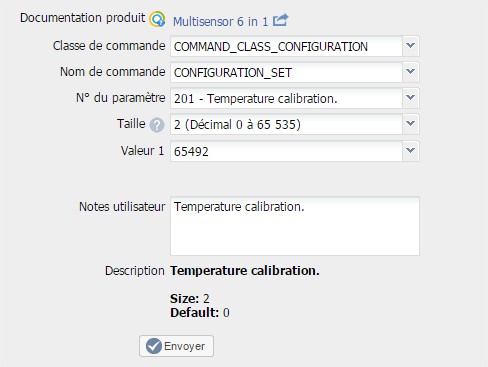The width and height of the screenshot is (488, 367).
Task: Click the external link icon beside Multisensor 6 in 1
Action: click(x=280, y=20)
